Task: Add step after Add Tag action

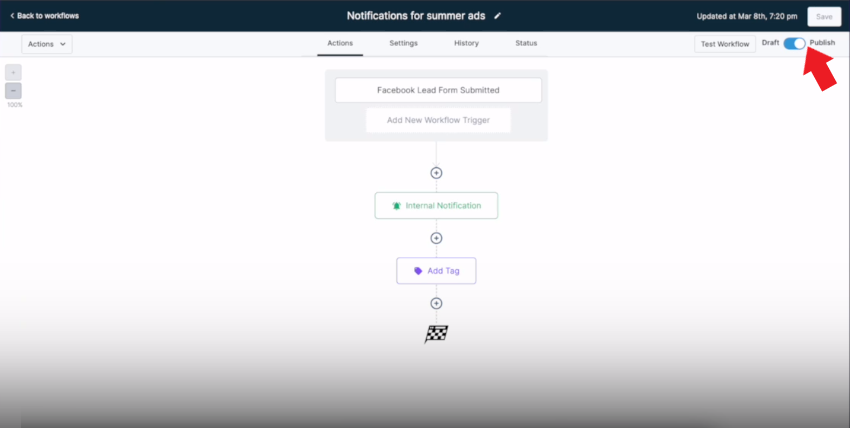Action: pos(436,303)
